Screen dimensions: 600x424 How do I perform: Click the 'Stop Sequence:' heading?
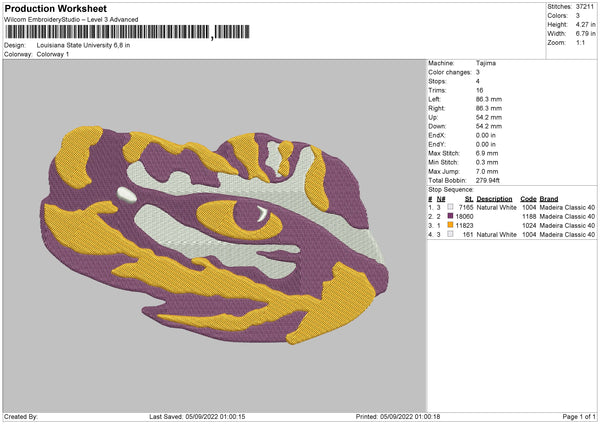[x=451, y=190]
